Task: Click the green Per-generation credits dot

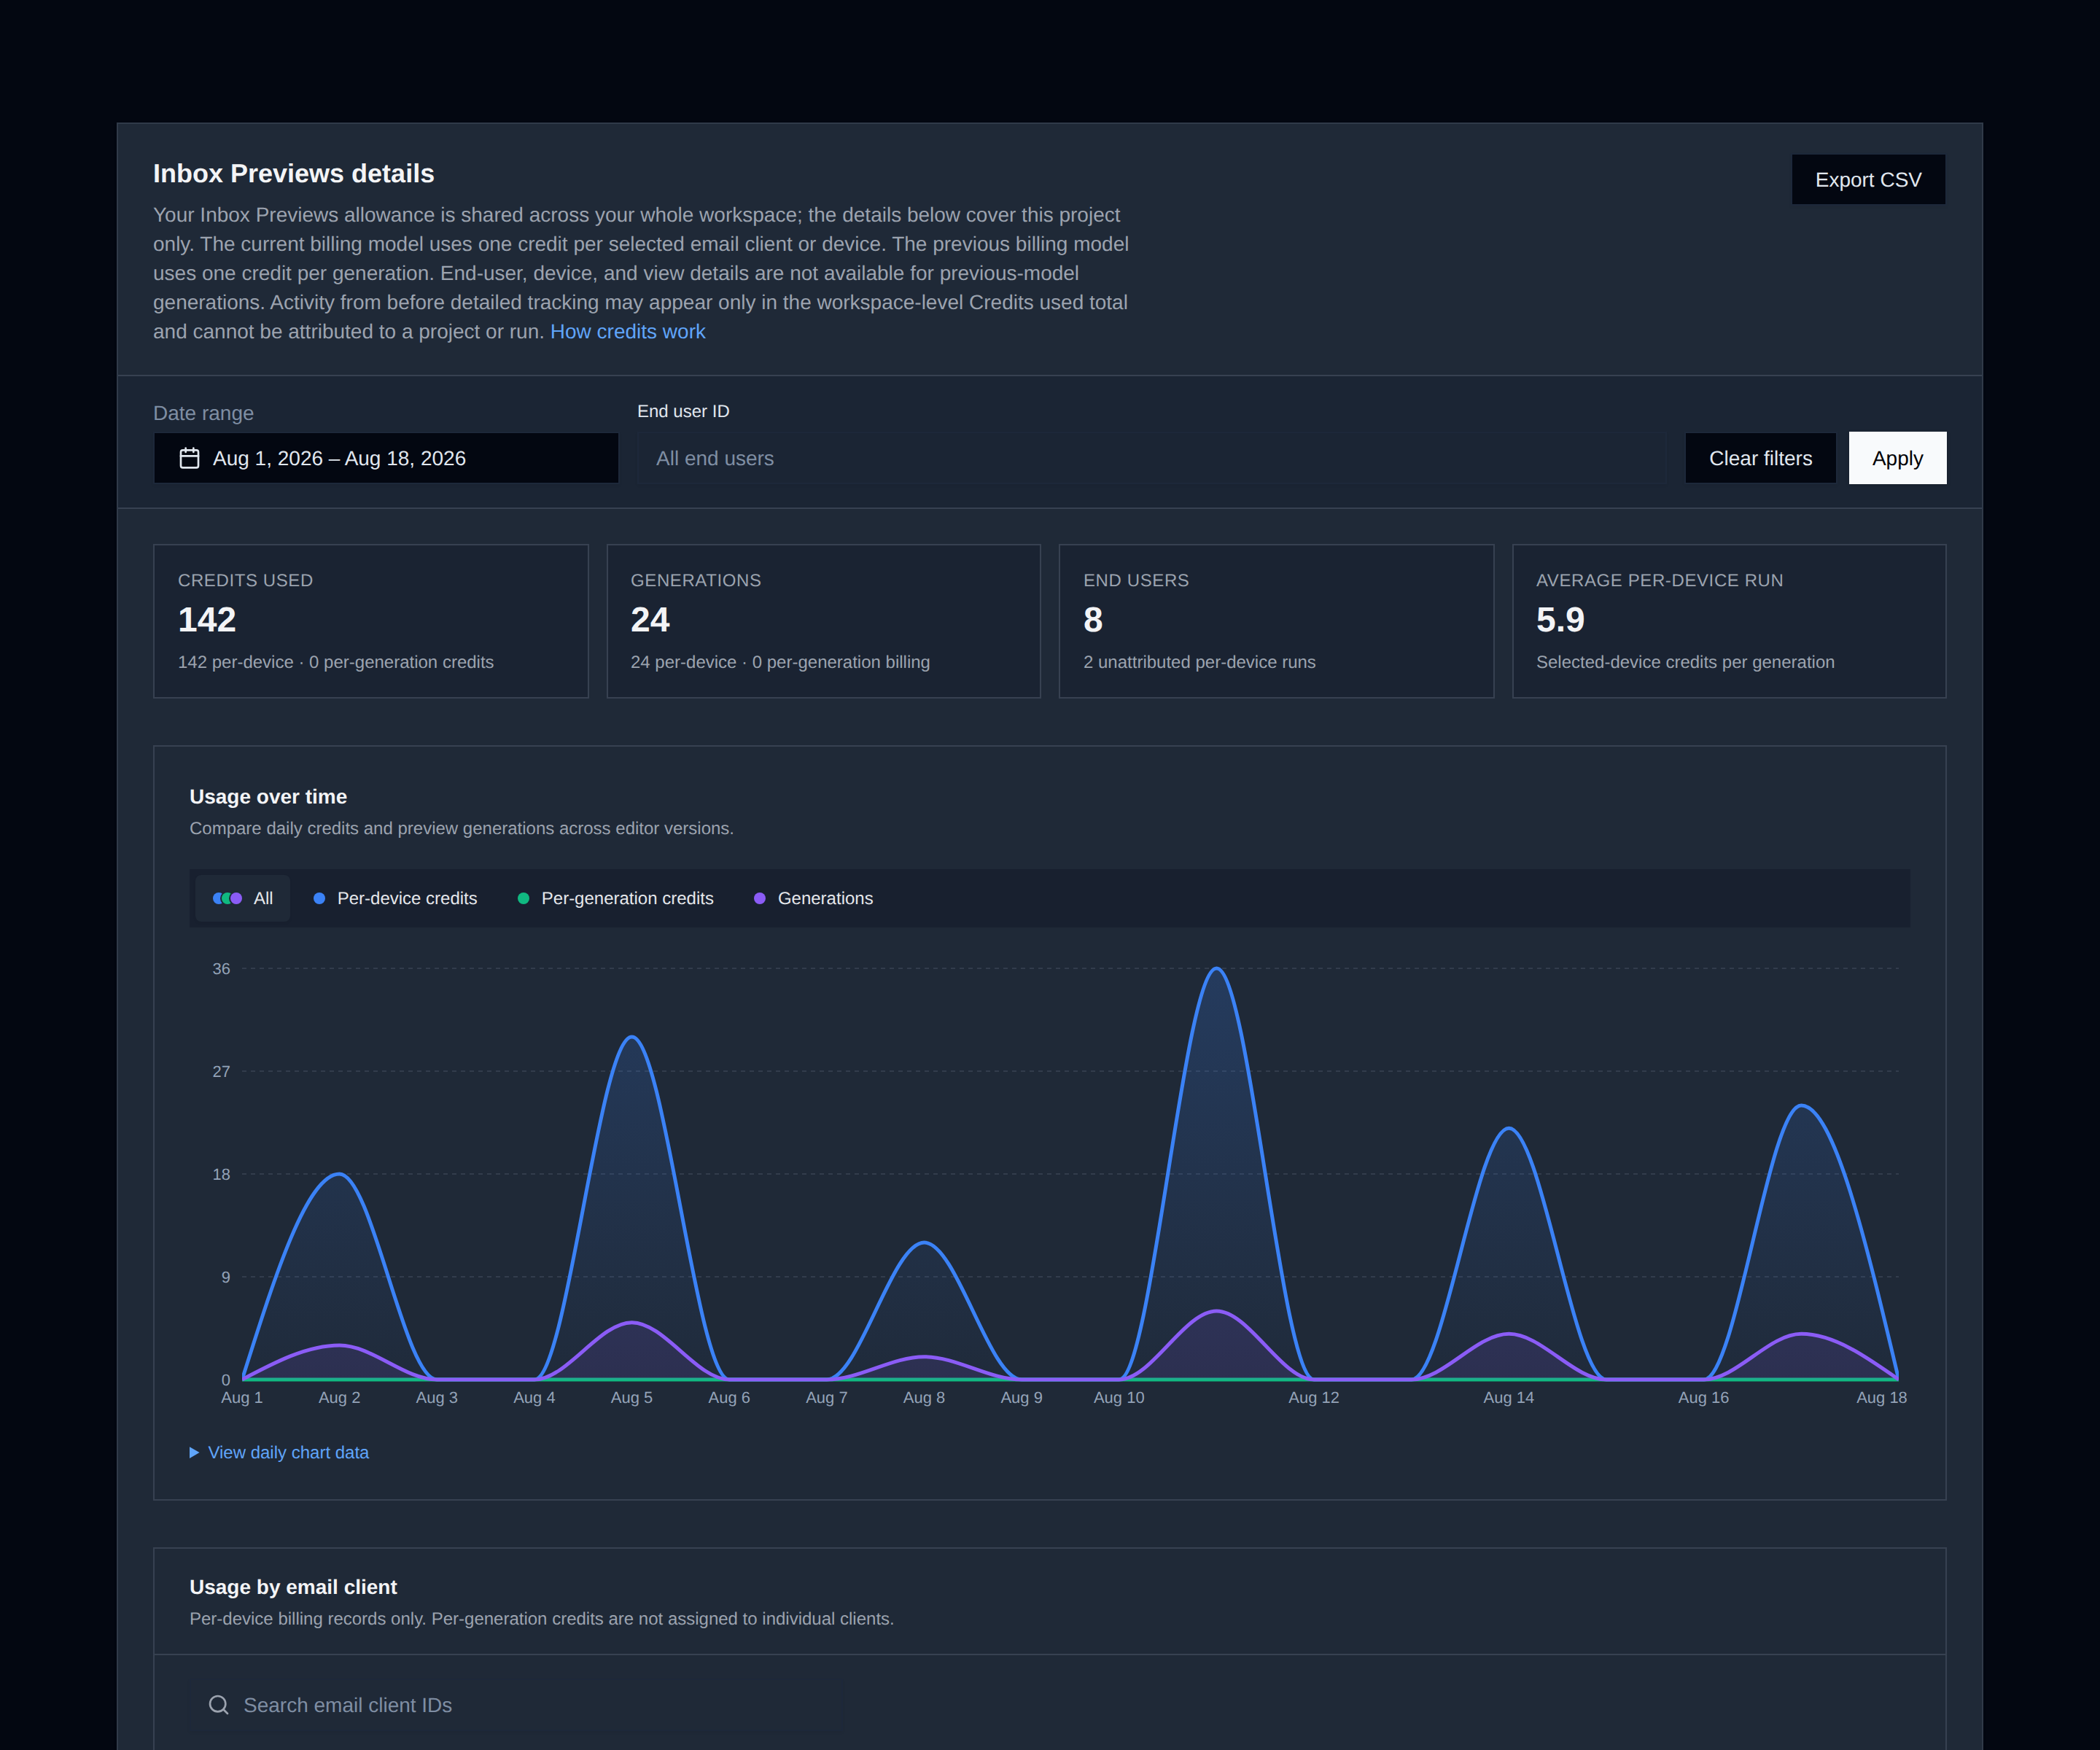Action: pyautogui.click(x=523, y=898)
